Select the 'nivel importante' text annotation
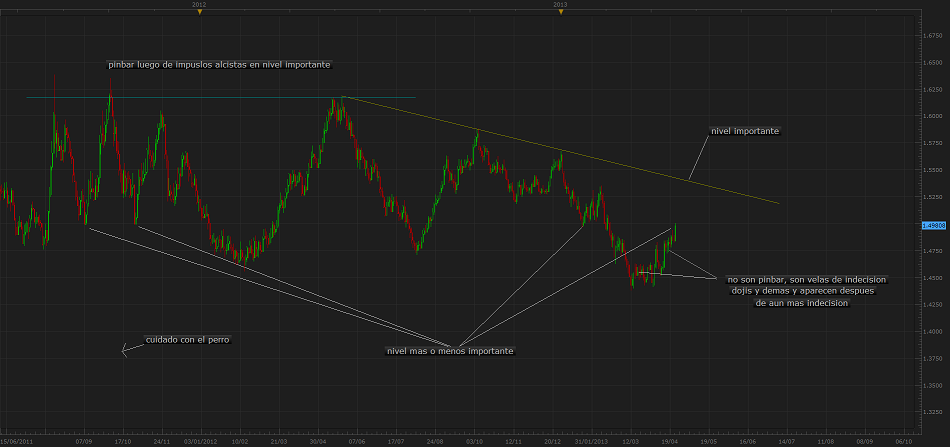Viewport: 950px width, 447px height. 744,131
